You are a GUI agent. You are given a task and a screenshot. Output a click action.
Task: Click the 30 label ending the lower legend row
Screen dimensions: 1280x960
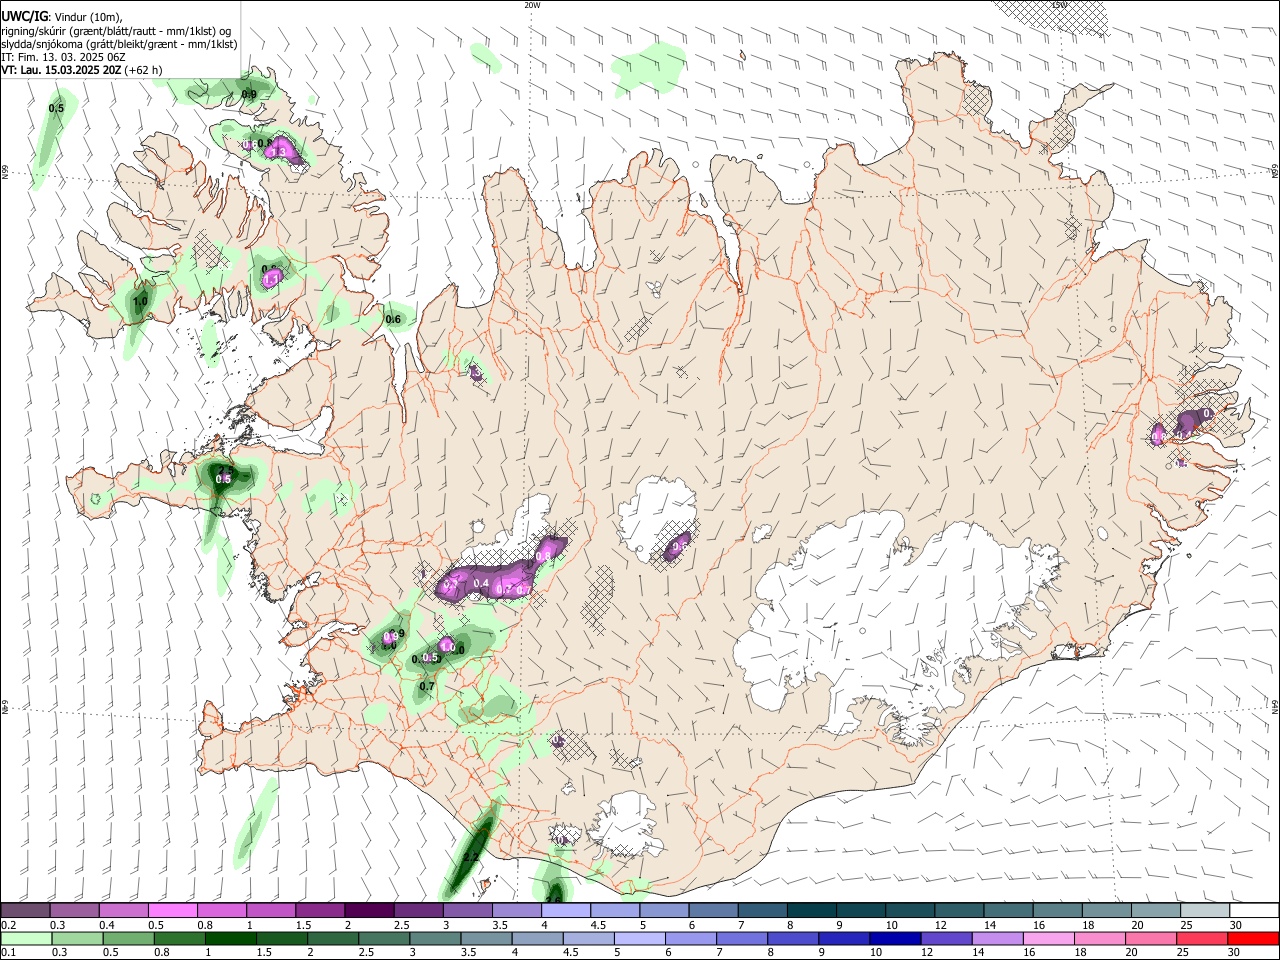click(1236, 953)
